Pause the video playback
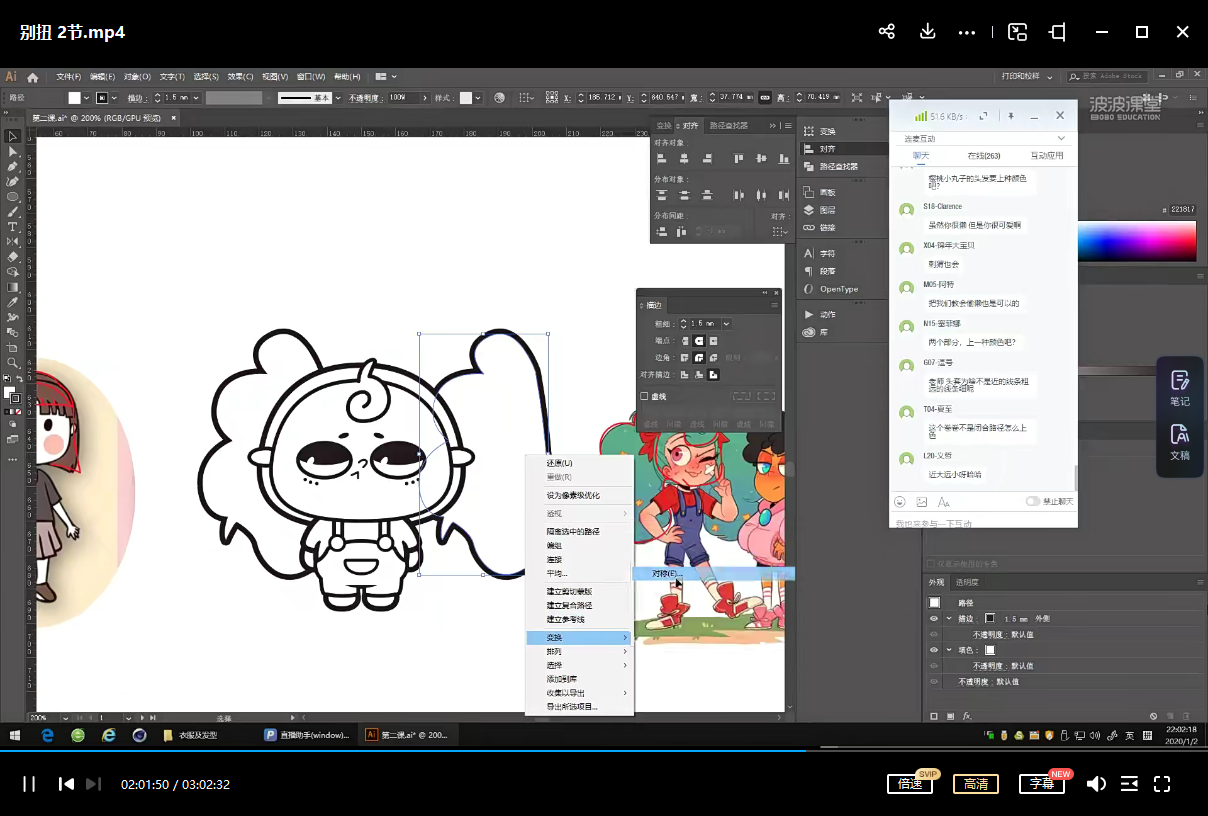1208x816 pixels. [29, 784]
